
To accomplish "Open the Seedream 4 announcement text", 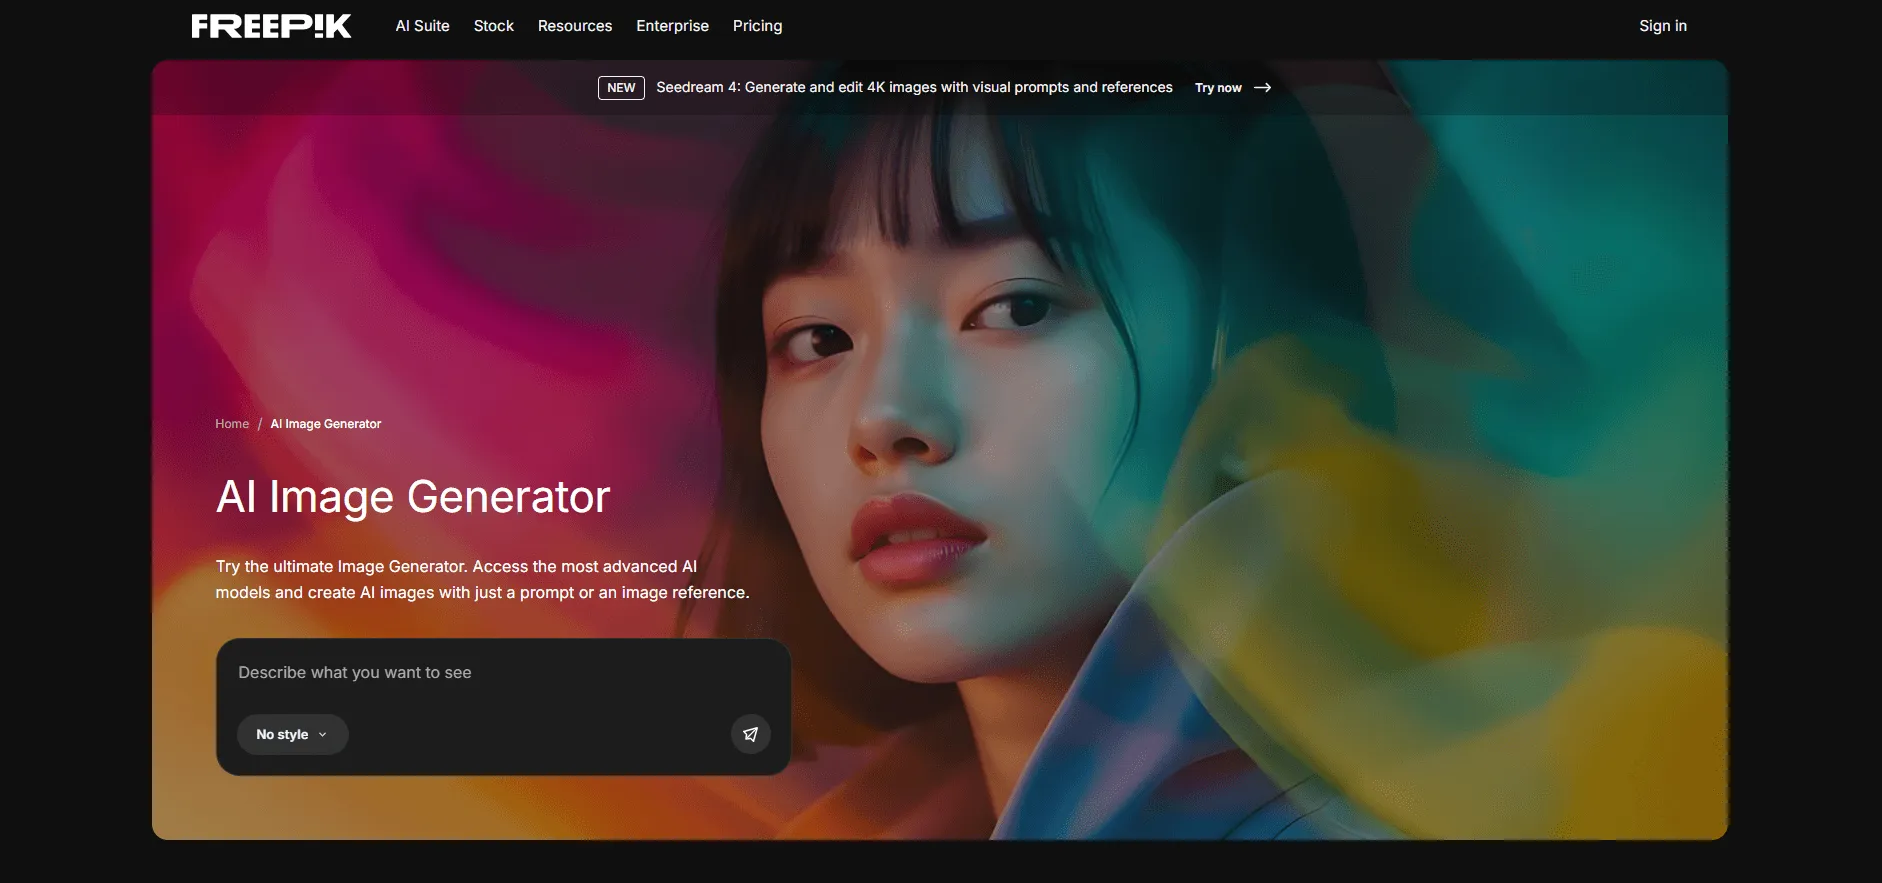I will pos(914,88).
